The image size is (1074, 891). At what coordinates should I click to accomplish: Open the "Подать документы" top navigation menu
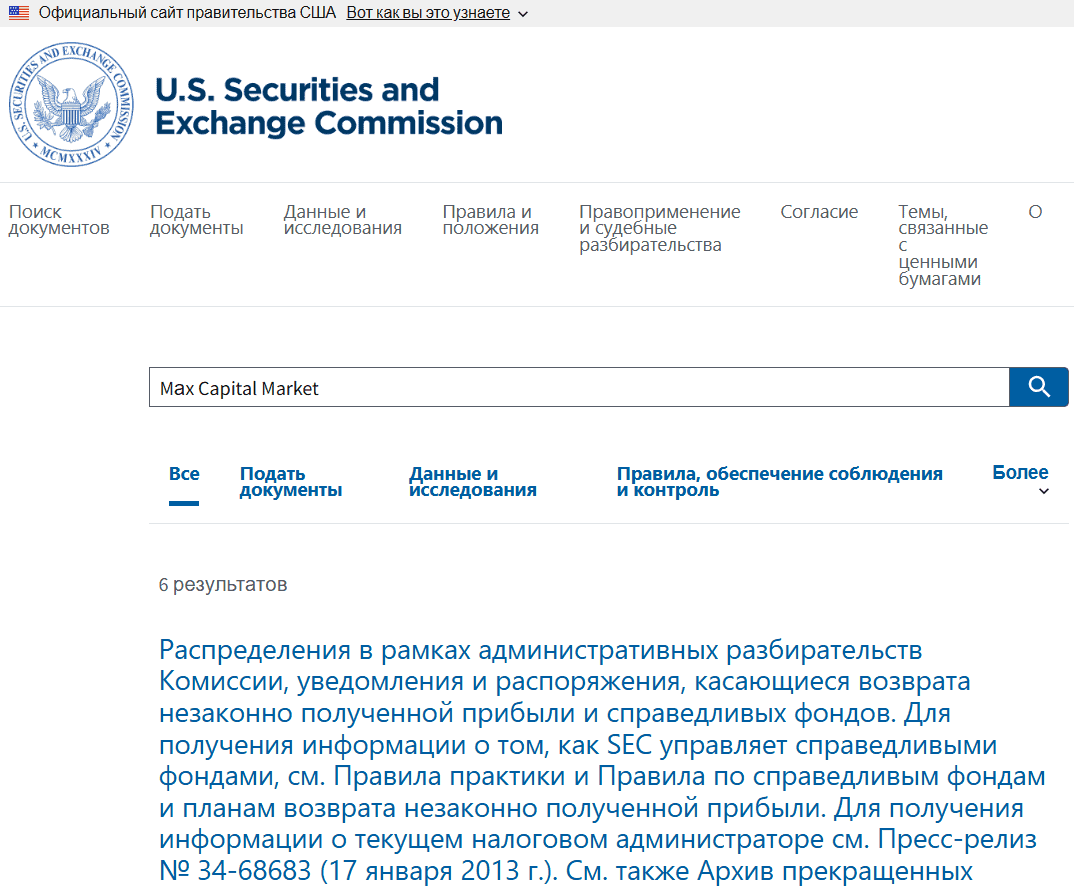[x=196, y=220]
